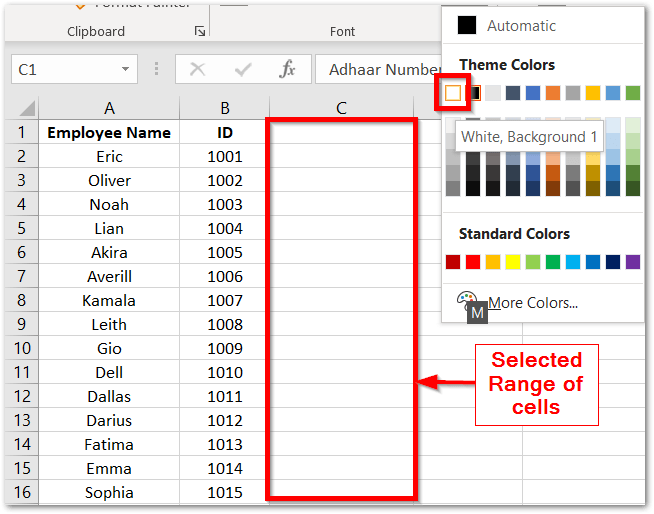Pick the black theme color swatch
The image size is (654, 514).
[473, 93]
